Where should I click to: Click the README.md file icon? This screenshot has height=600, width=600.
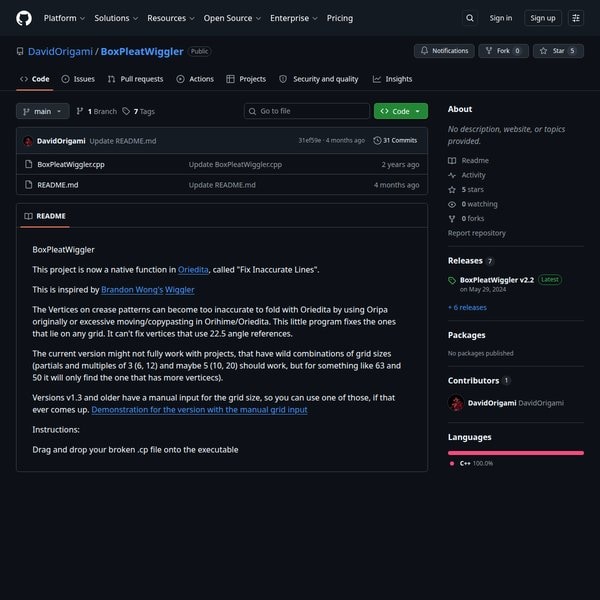tap(28, 185)
